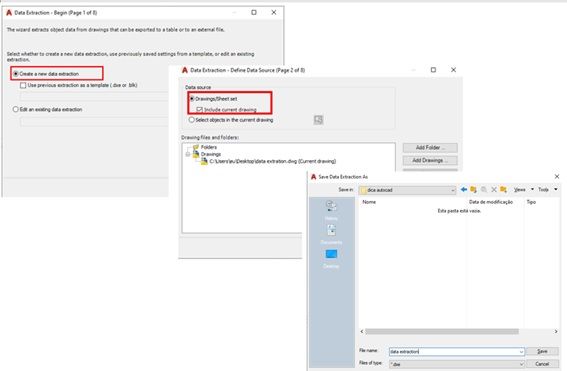
Task: Click the scroll right arrow in file list
Action: pos(556,331)
